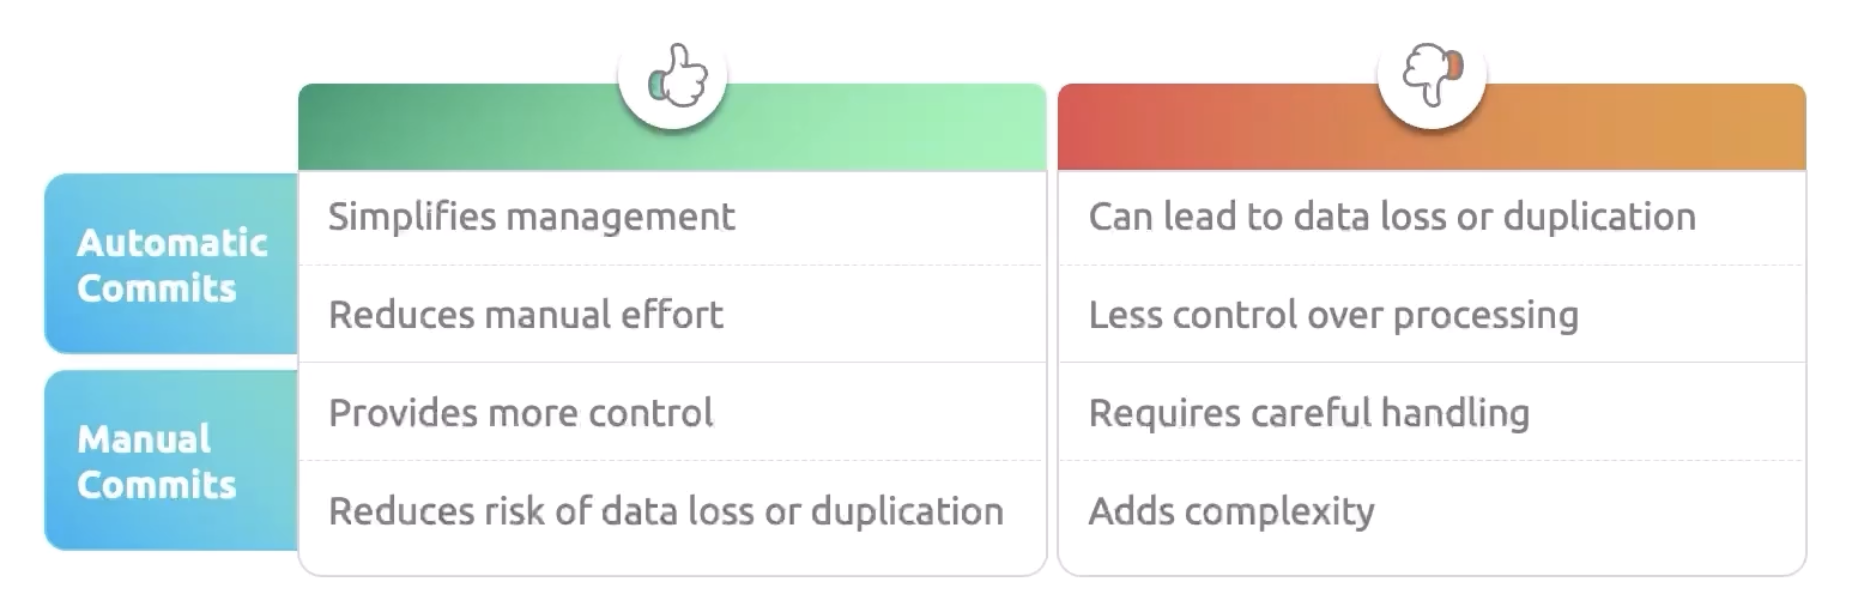This screenshot has height=614, width=1862.
Task: Select the Manual Commits row label
Action: click(158, 461)
